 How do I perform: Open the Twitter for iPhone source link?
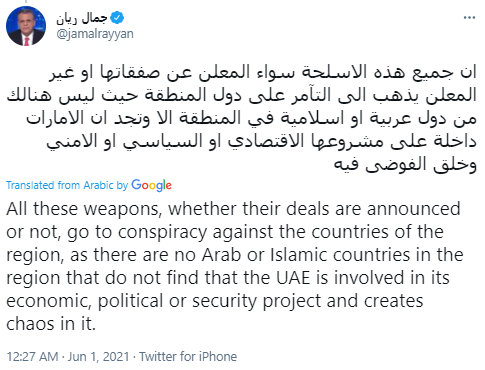pyautogui.click(x=188, y=357)
